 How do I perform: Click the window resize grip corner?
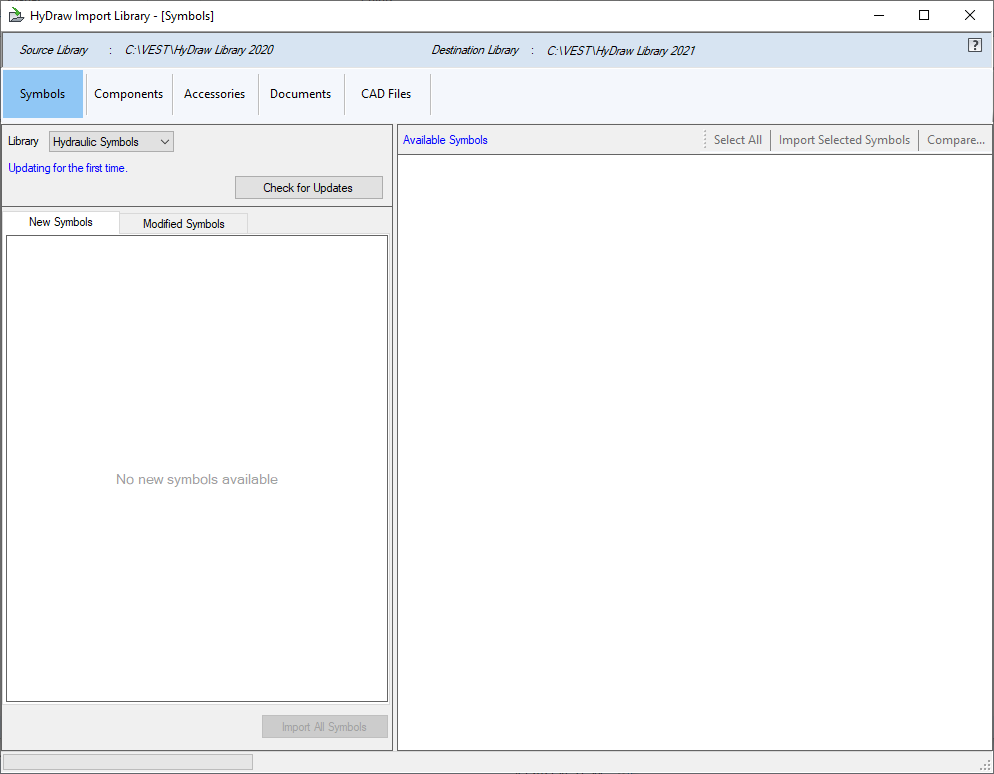coord(985,765)
